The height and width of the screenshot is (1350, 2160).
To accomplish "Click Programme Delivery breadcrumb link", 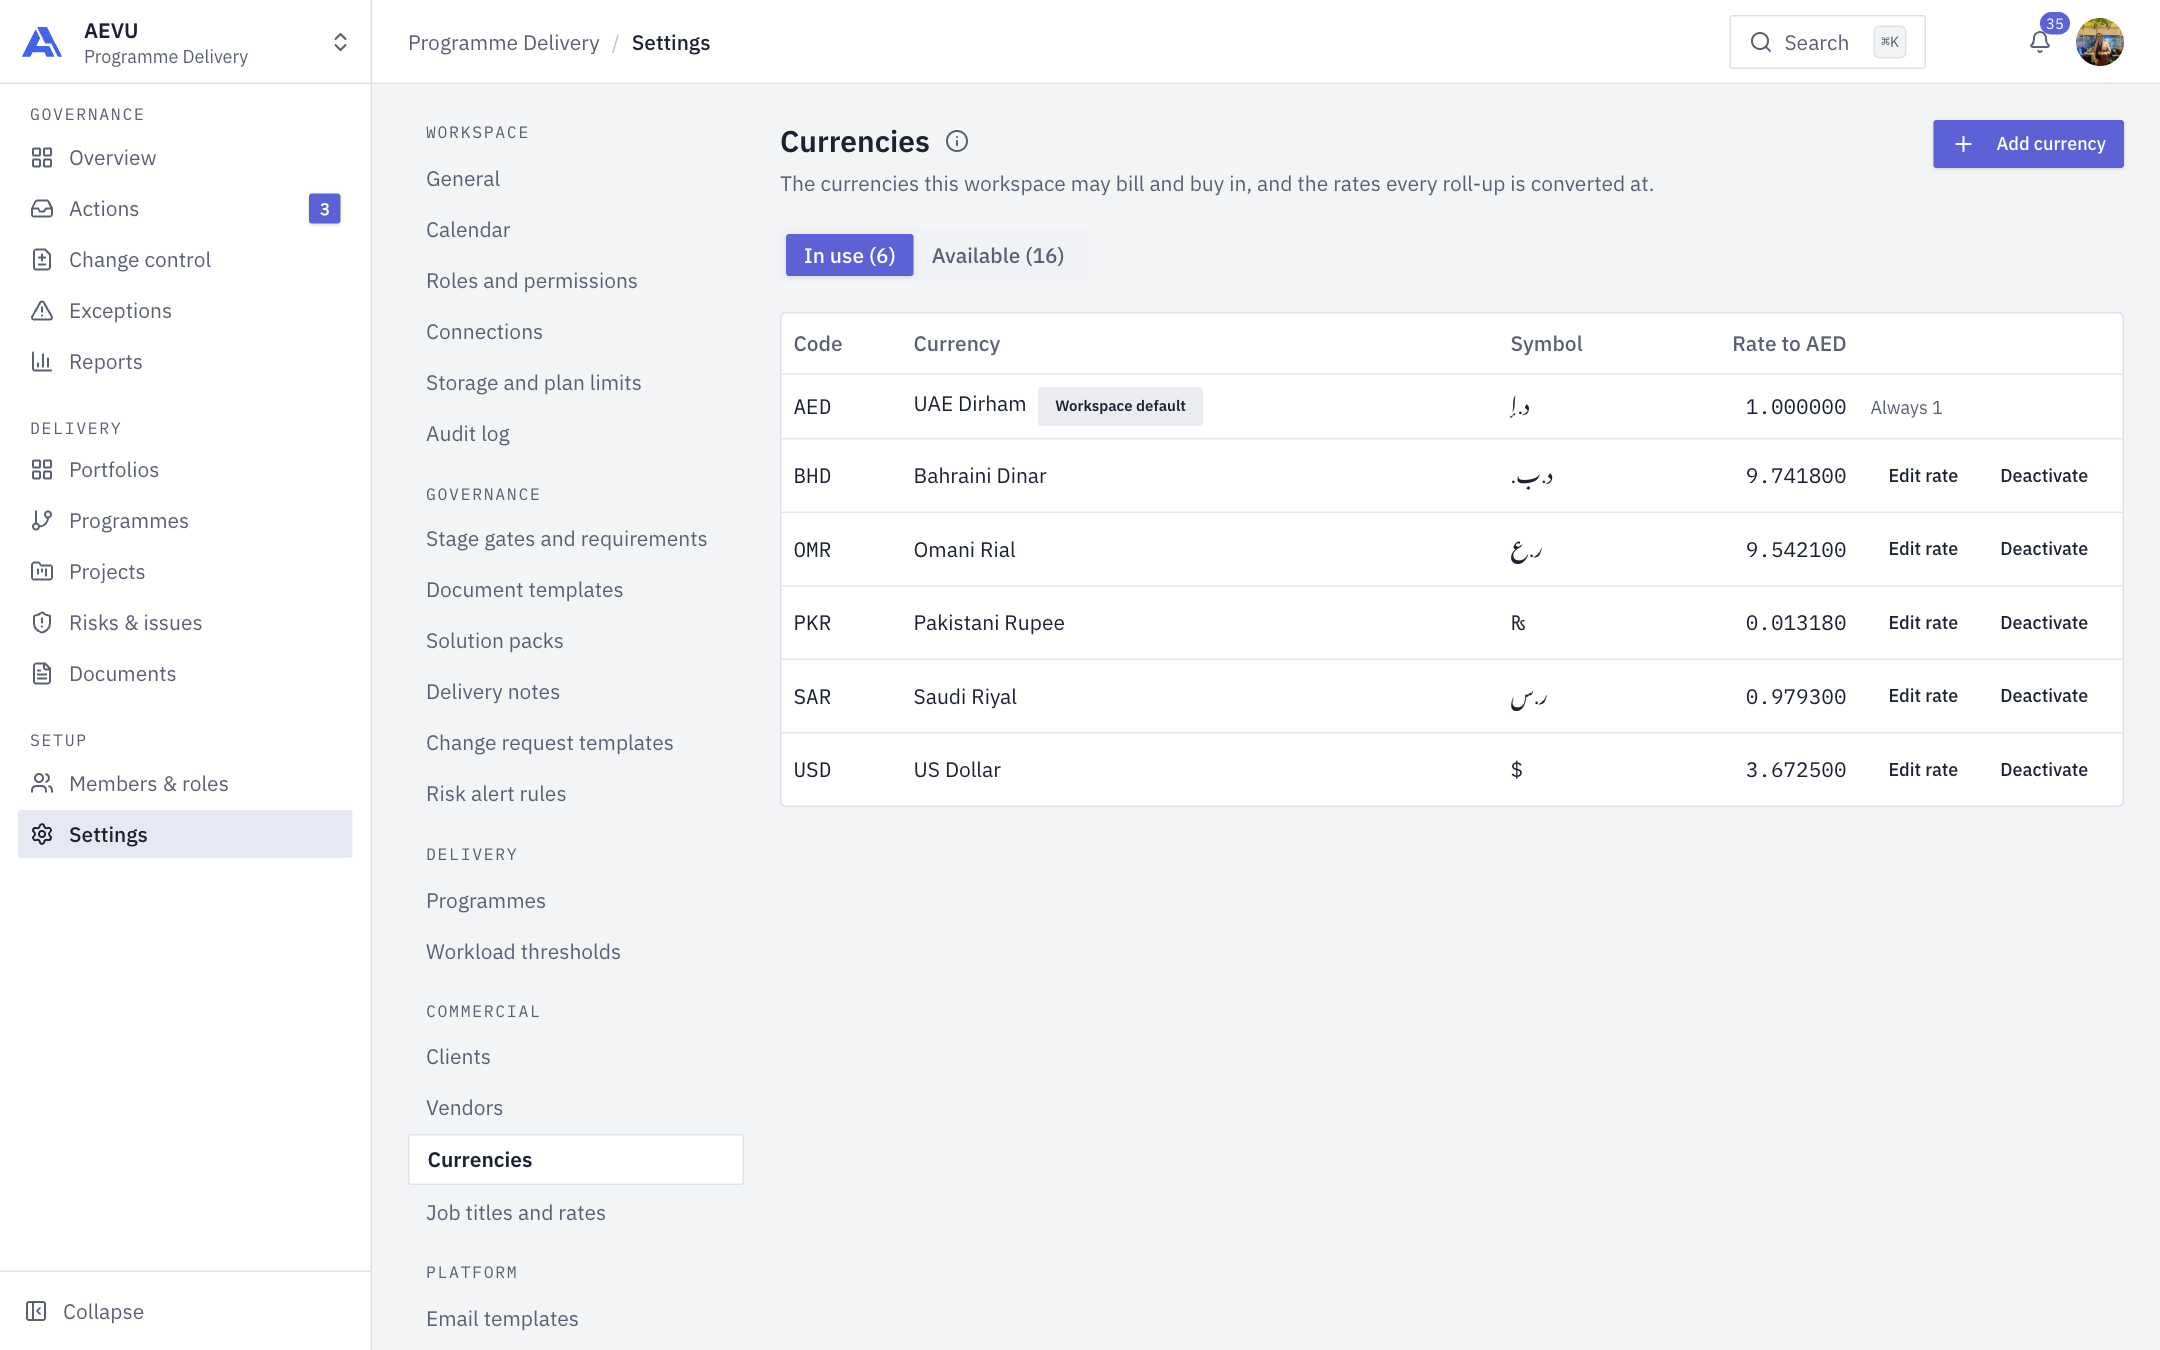I will click(504, 43).
